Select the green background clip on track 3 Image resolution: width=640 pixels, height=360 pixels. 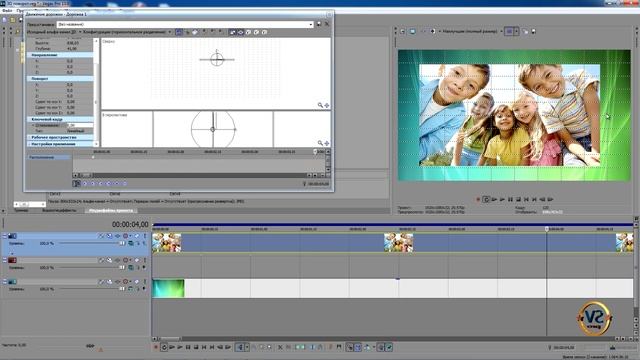tap(168, 288)
